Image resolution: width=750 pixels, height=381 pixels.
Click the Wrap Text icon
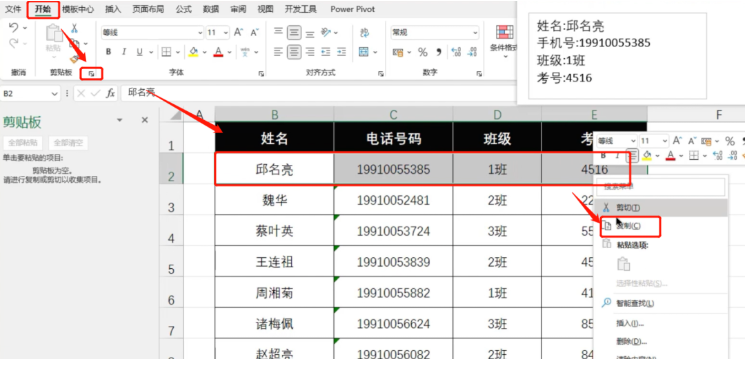[x=364, y=32]
